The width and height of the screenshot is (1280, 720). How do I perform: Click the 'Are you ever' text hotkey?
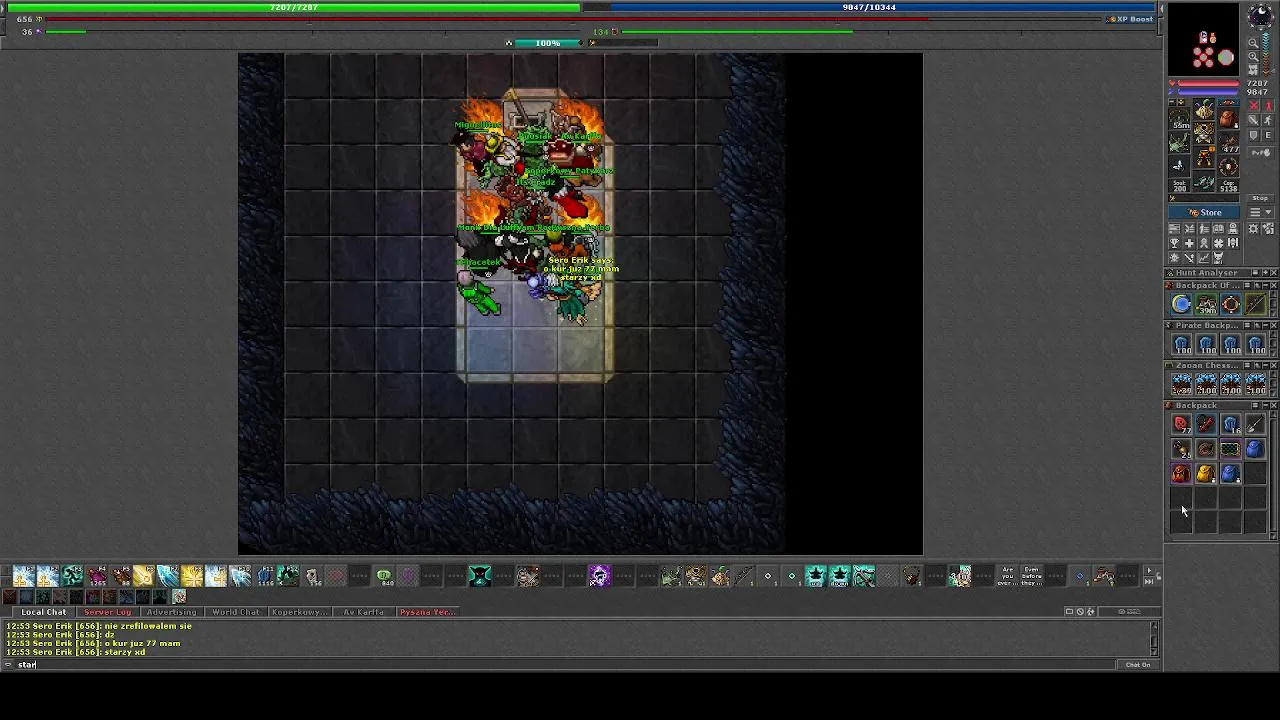(1008, 576)
